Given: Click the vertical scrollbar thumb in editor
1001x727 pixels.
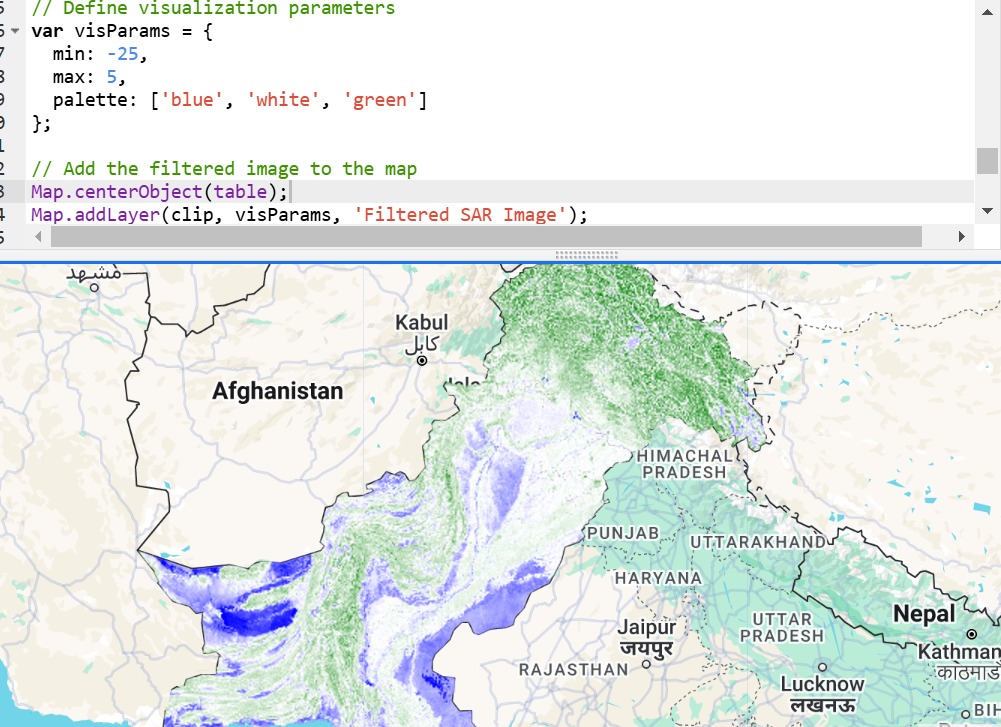Looking at the screenshot, I should coord(987,160).
